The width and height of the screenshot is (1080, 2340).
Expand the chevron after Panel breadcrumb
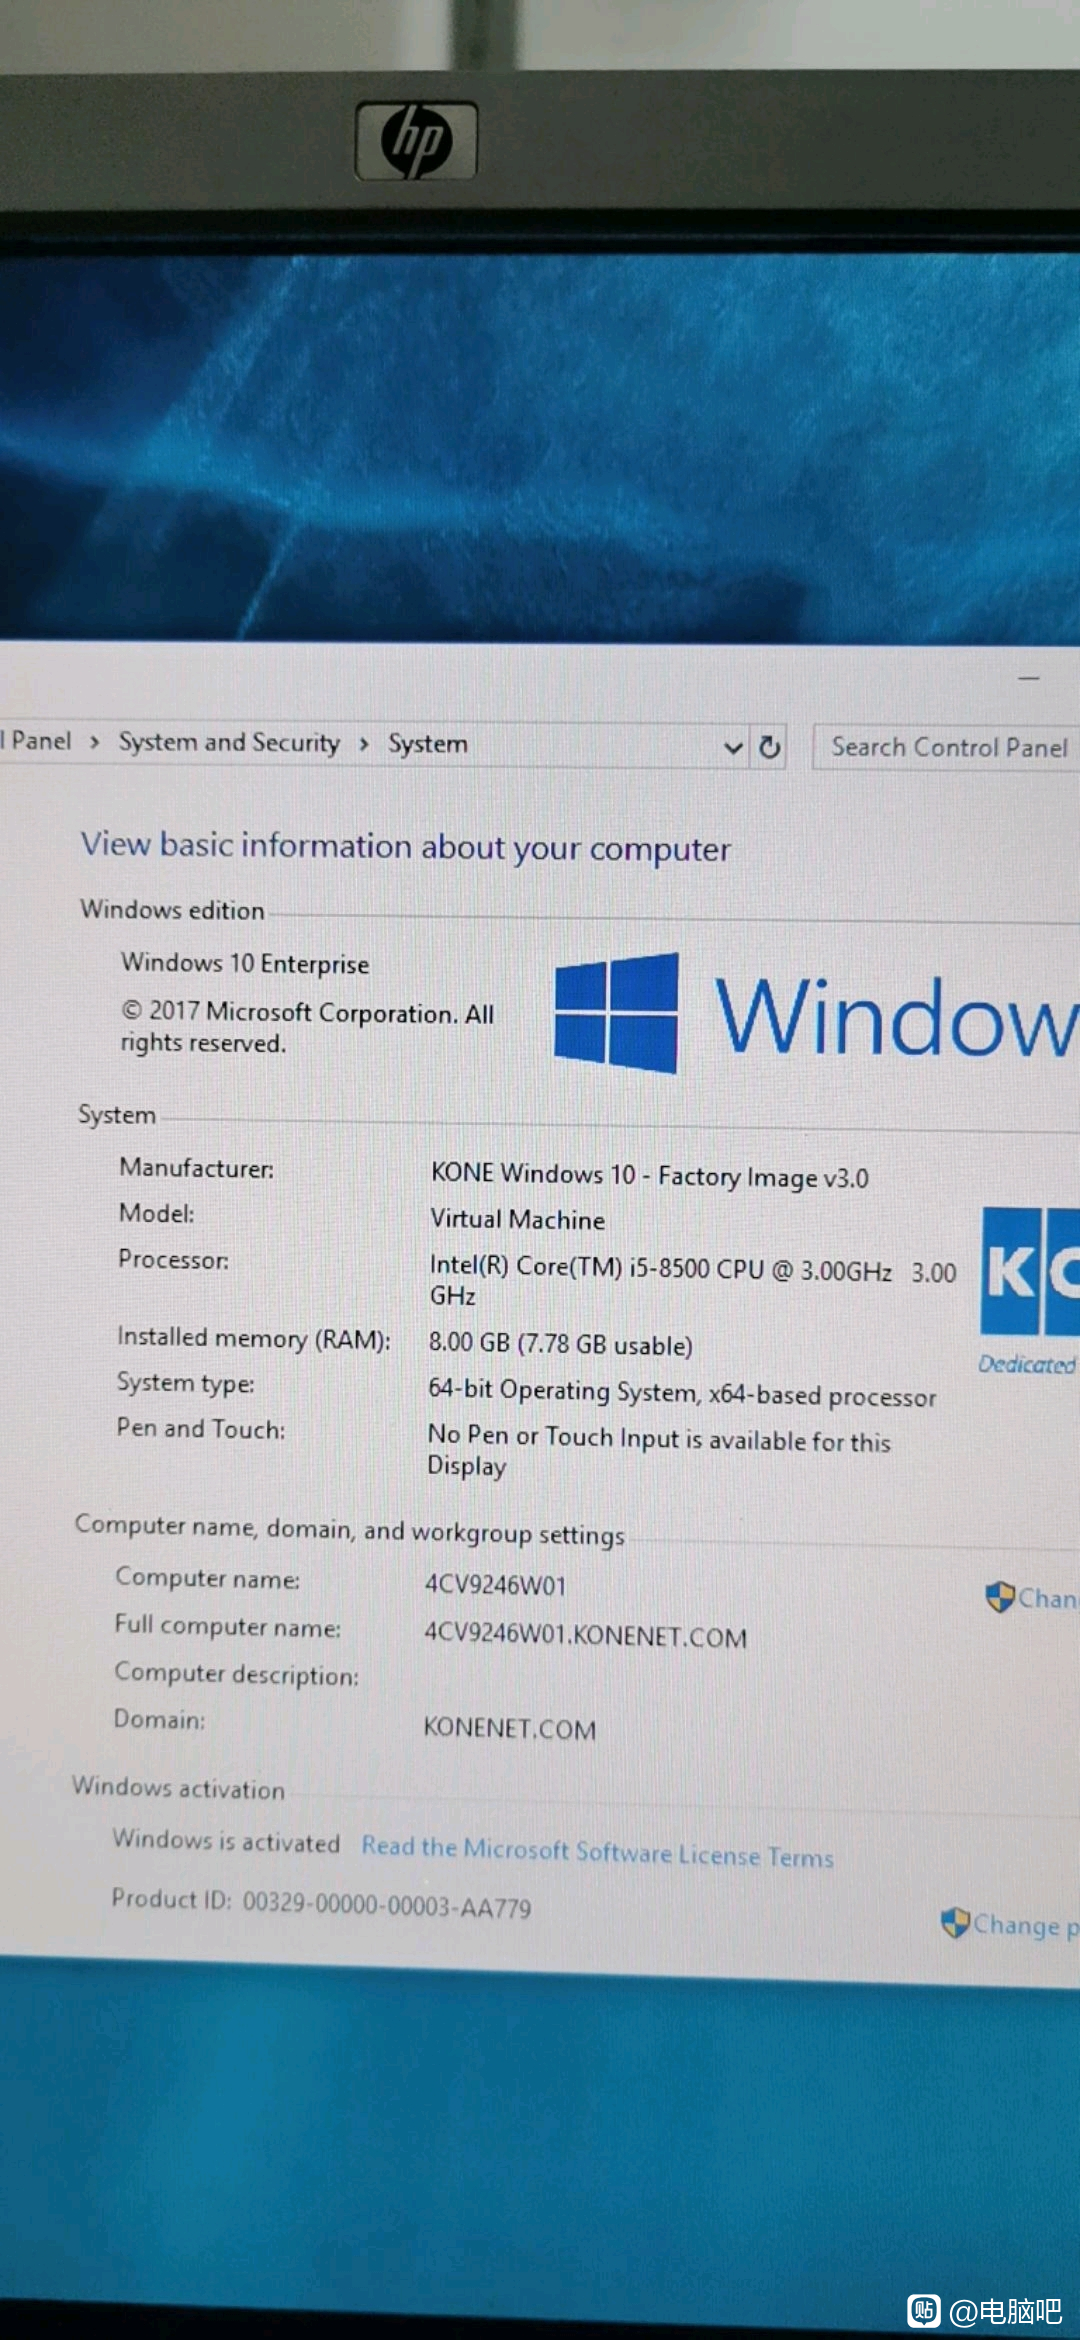tap(95, 742)
